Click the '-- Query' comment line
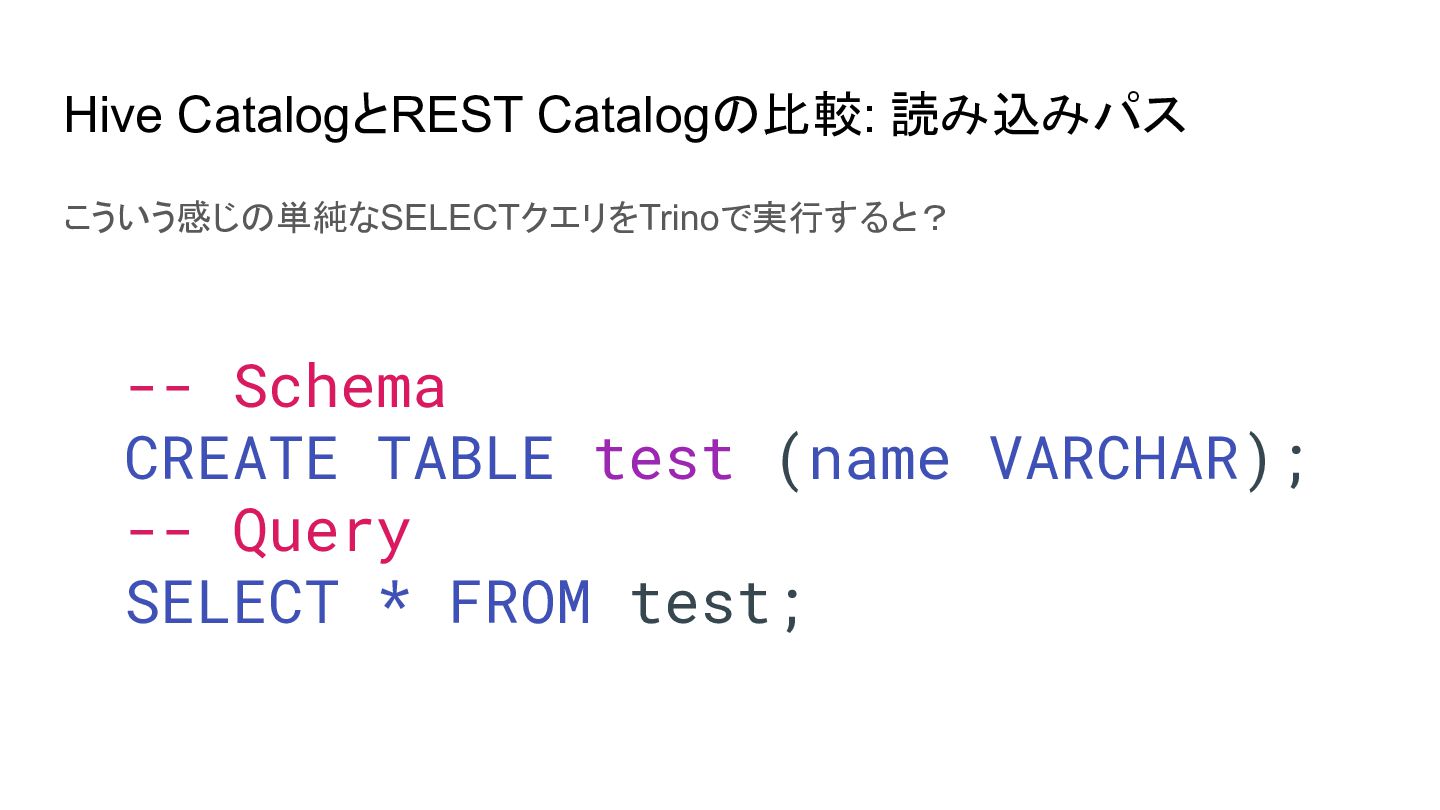This screenshot has width=1440, height=810. pyautogui.click(x=268, y=532)
